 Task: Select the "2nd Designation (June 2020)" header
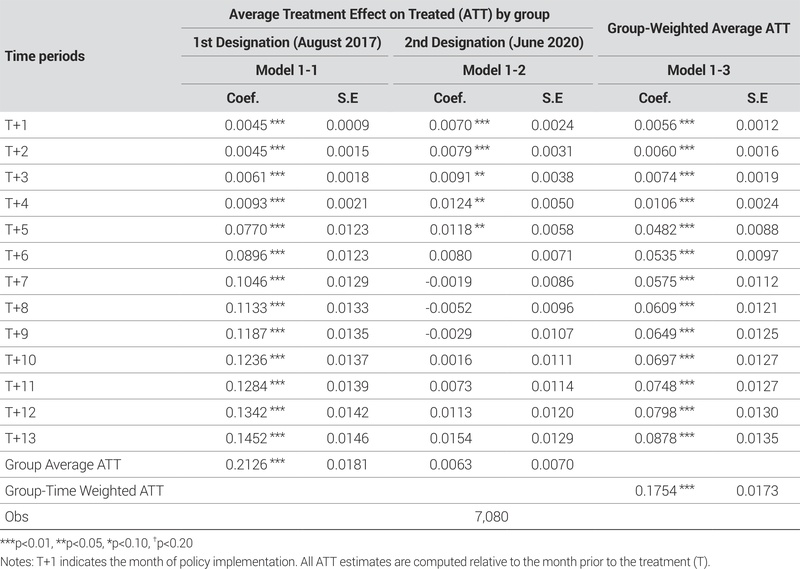pos(494,45)
